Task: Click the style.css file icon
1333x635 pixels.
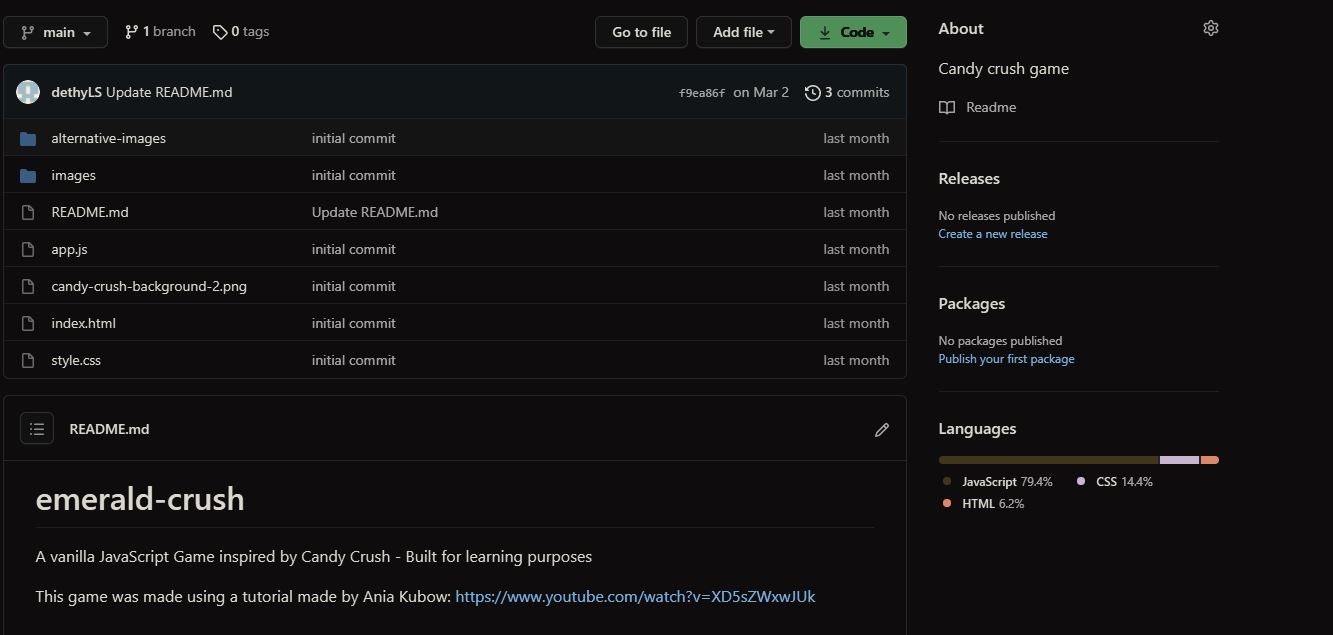Action: pos(28,360)
